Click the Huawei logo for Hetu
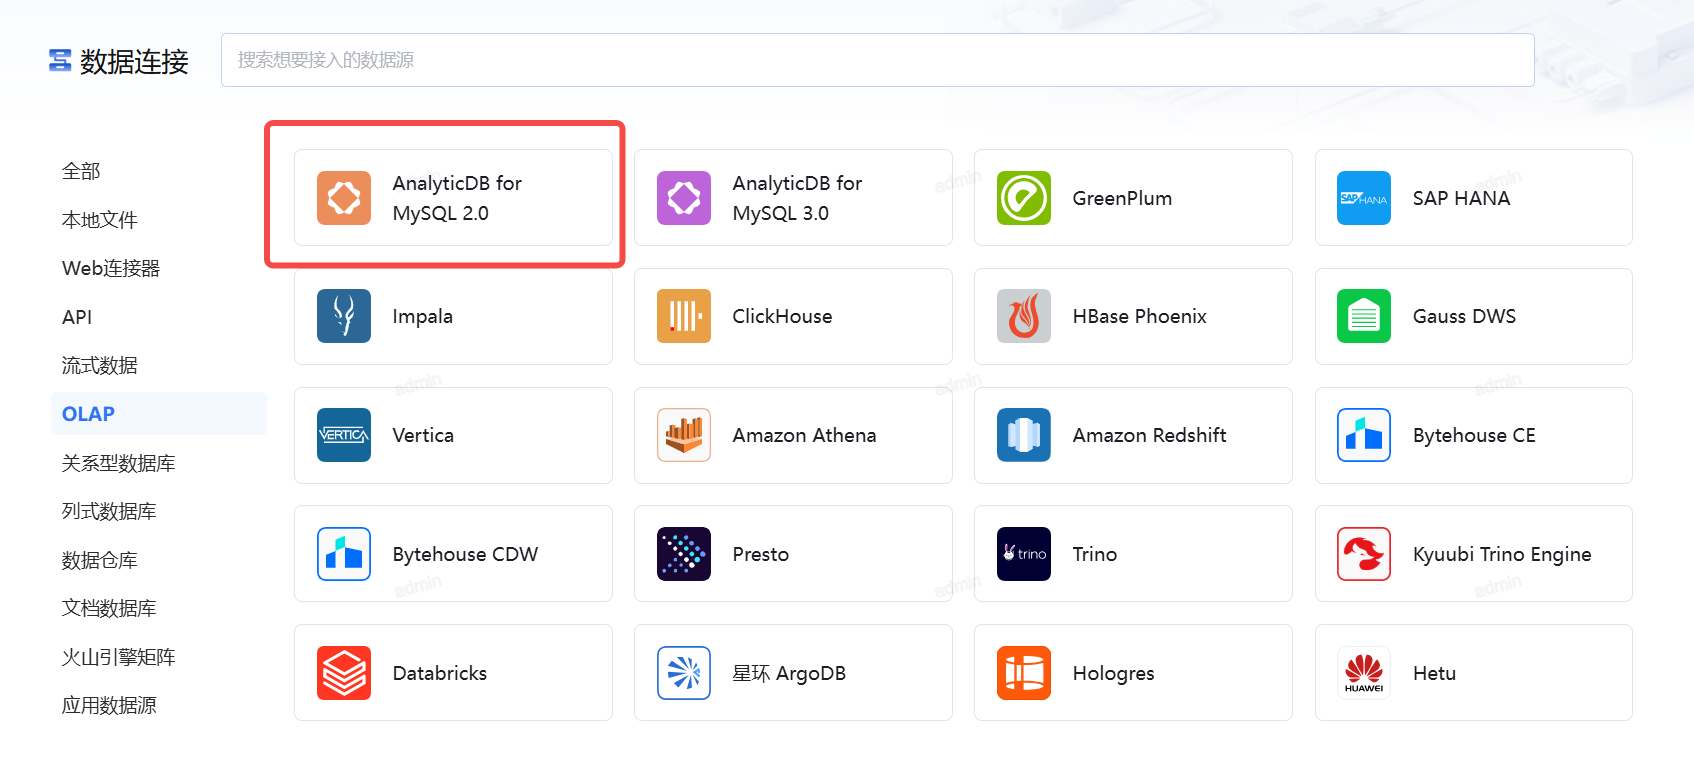 pos(1363,673)
